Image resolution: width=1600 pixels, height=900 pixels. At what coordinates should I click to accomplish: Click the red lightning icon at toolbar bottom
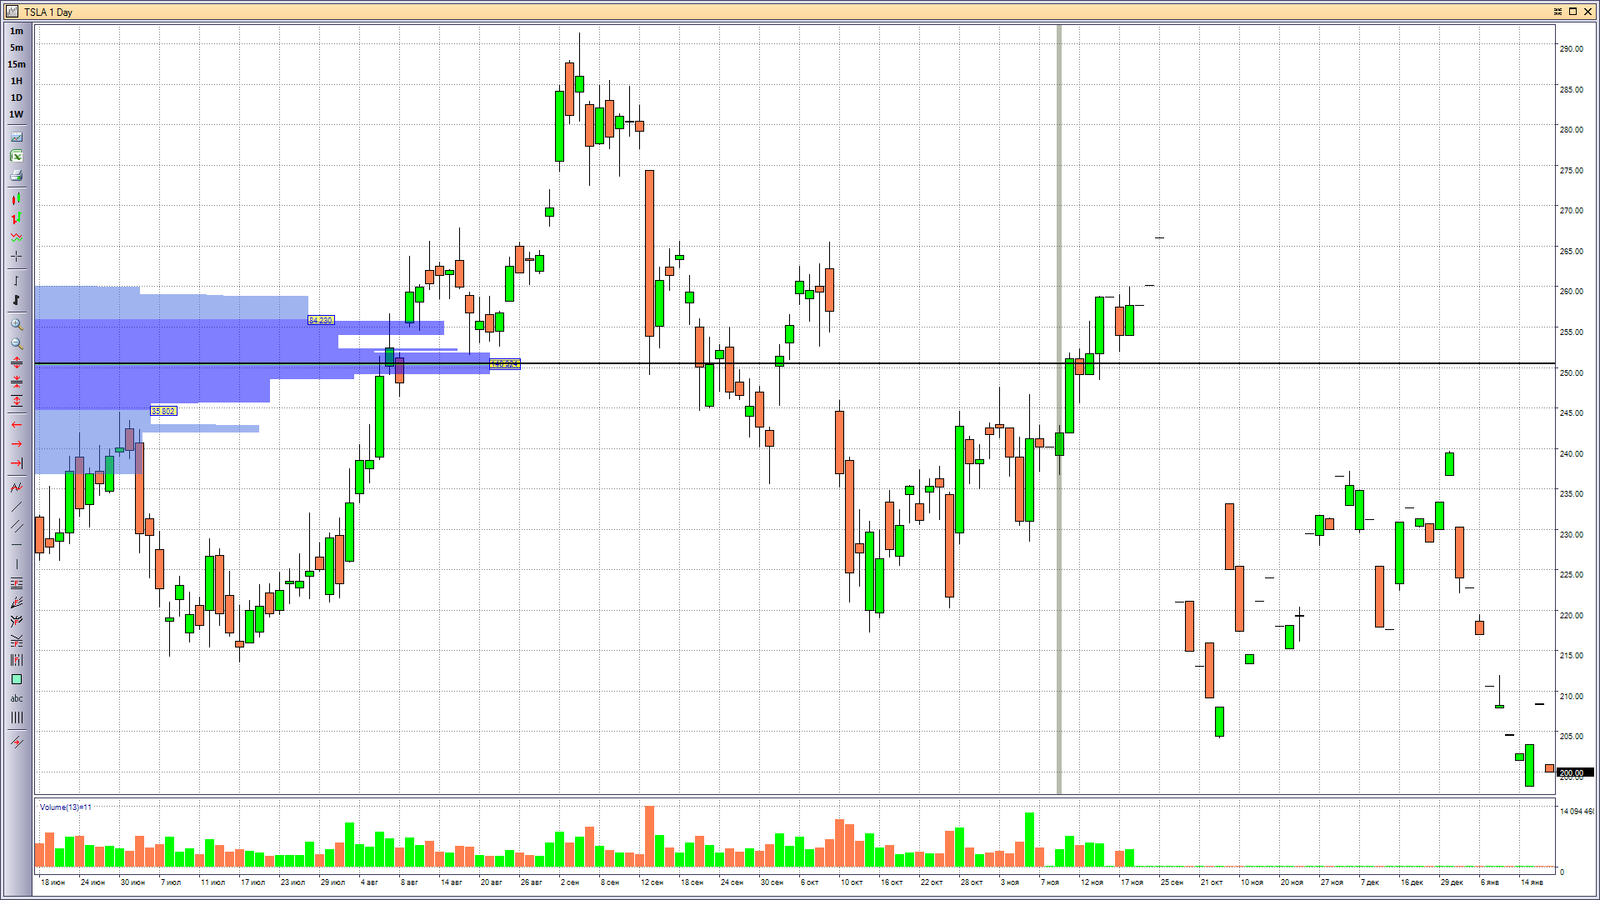(16, 741)
